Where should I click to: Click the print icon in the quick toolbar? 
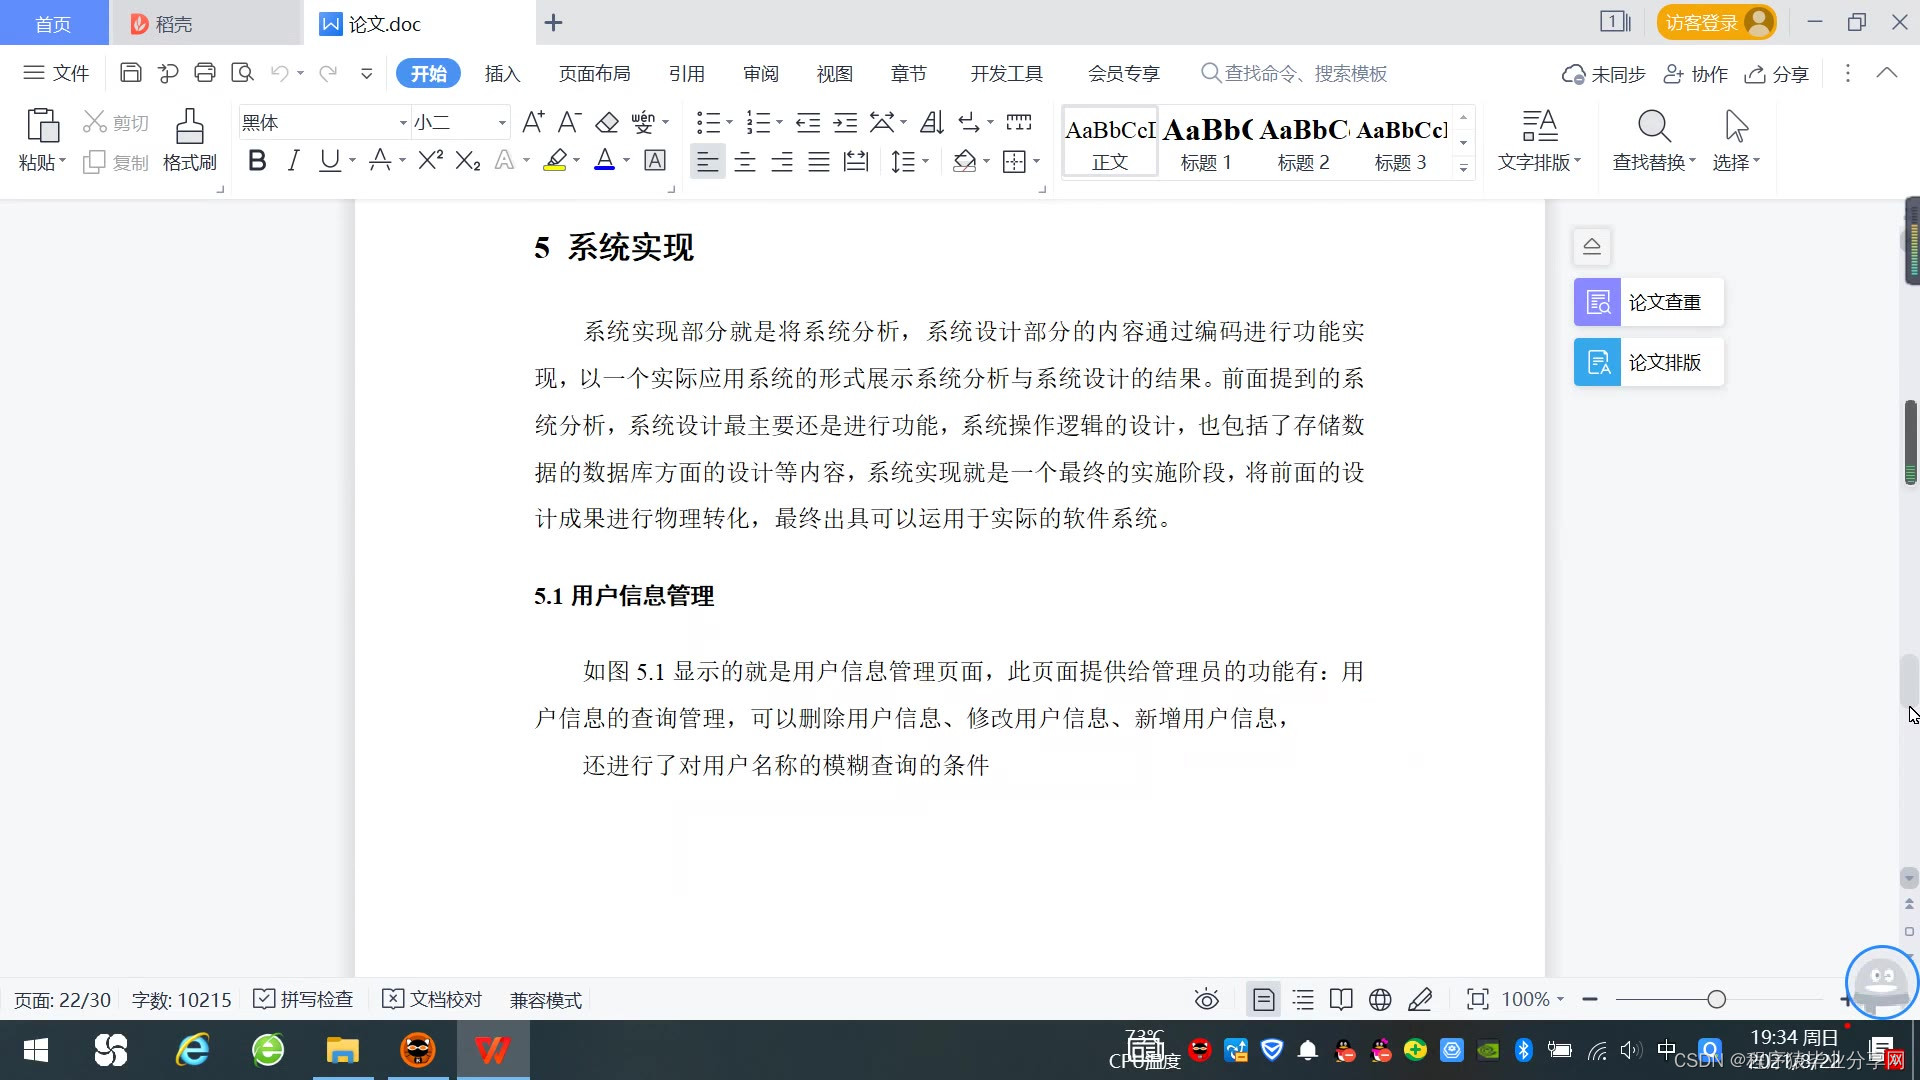coord(205,73)
